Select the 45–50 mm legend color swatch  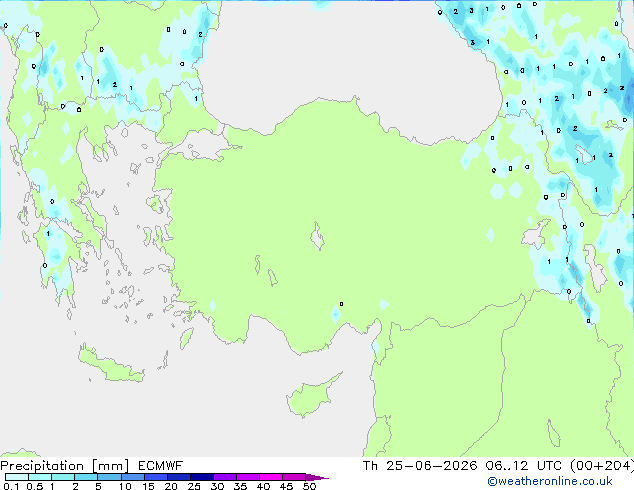(x=294, y=477)
